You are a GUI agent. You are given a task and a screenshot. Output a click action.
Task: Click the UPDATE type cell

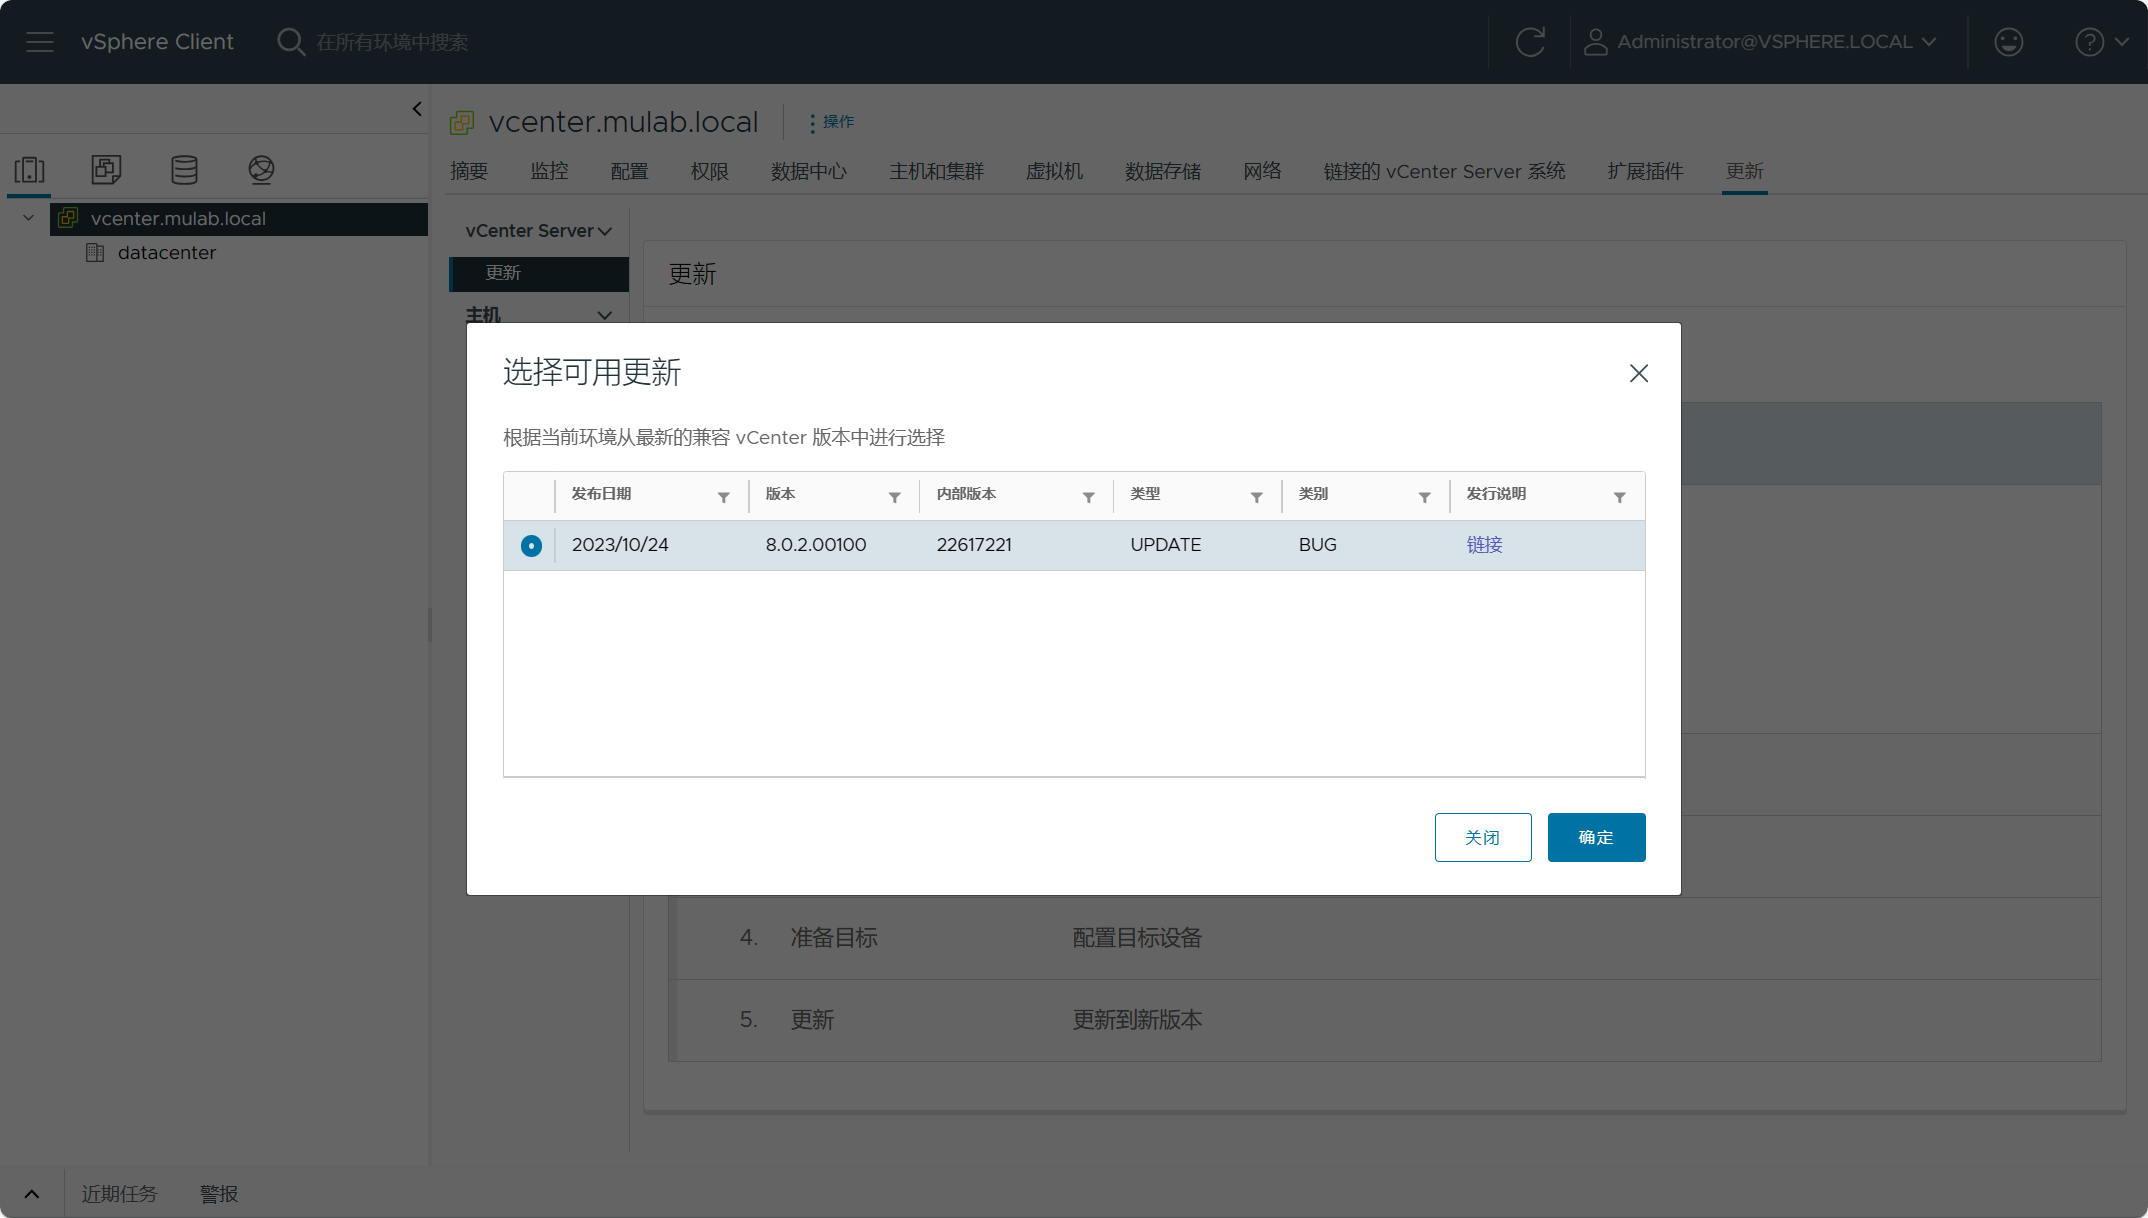[x=1166, y=545]
